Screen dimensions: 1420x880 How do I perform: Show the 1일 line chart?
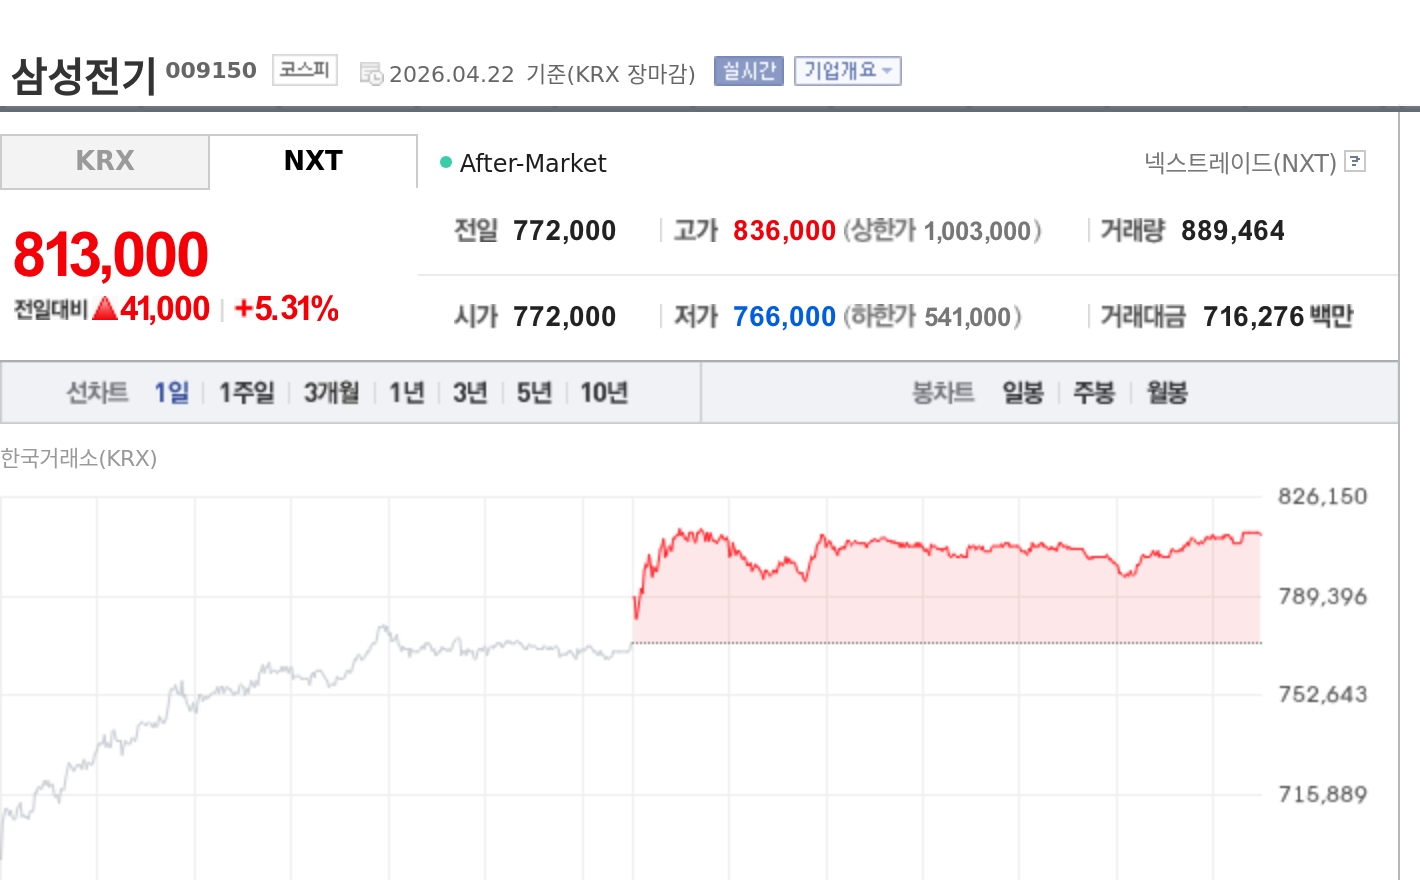pyautogui.click(x=171, y=392)
